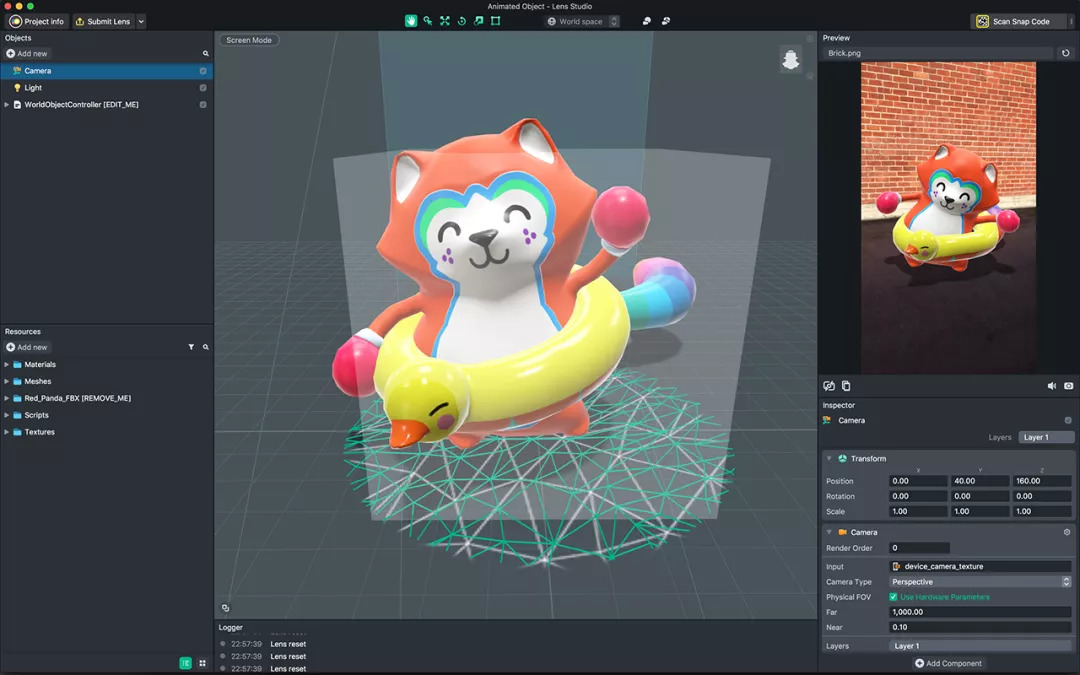The height and width of the screenshot is (675, 1080).
Task: Click the Snapchat ghost icon in viewport
Action: [x=791, y=60]
